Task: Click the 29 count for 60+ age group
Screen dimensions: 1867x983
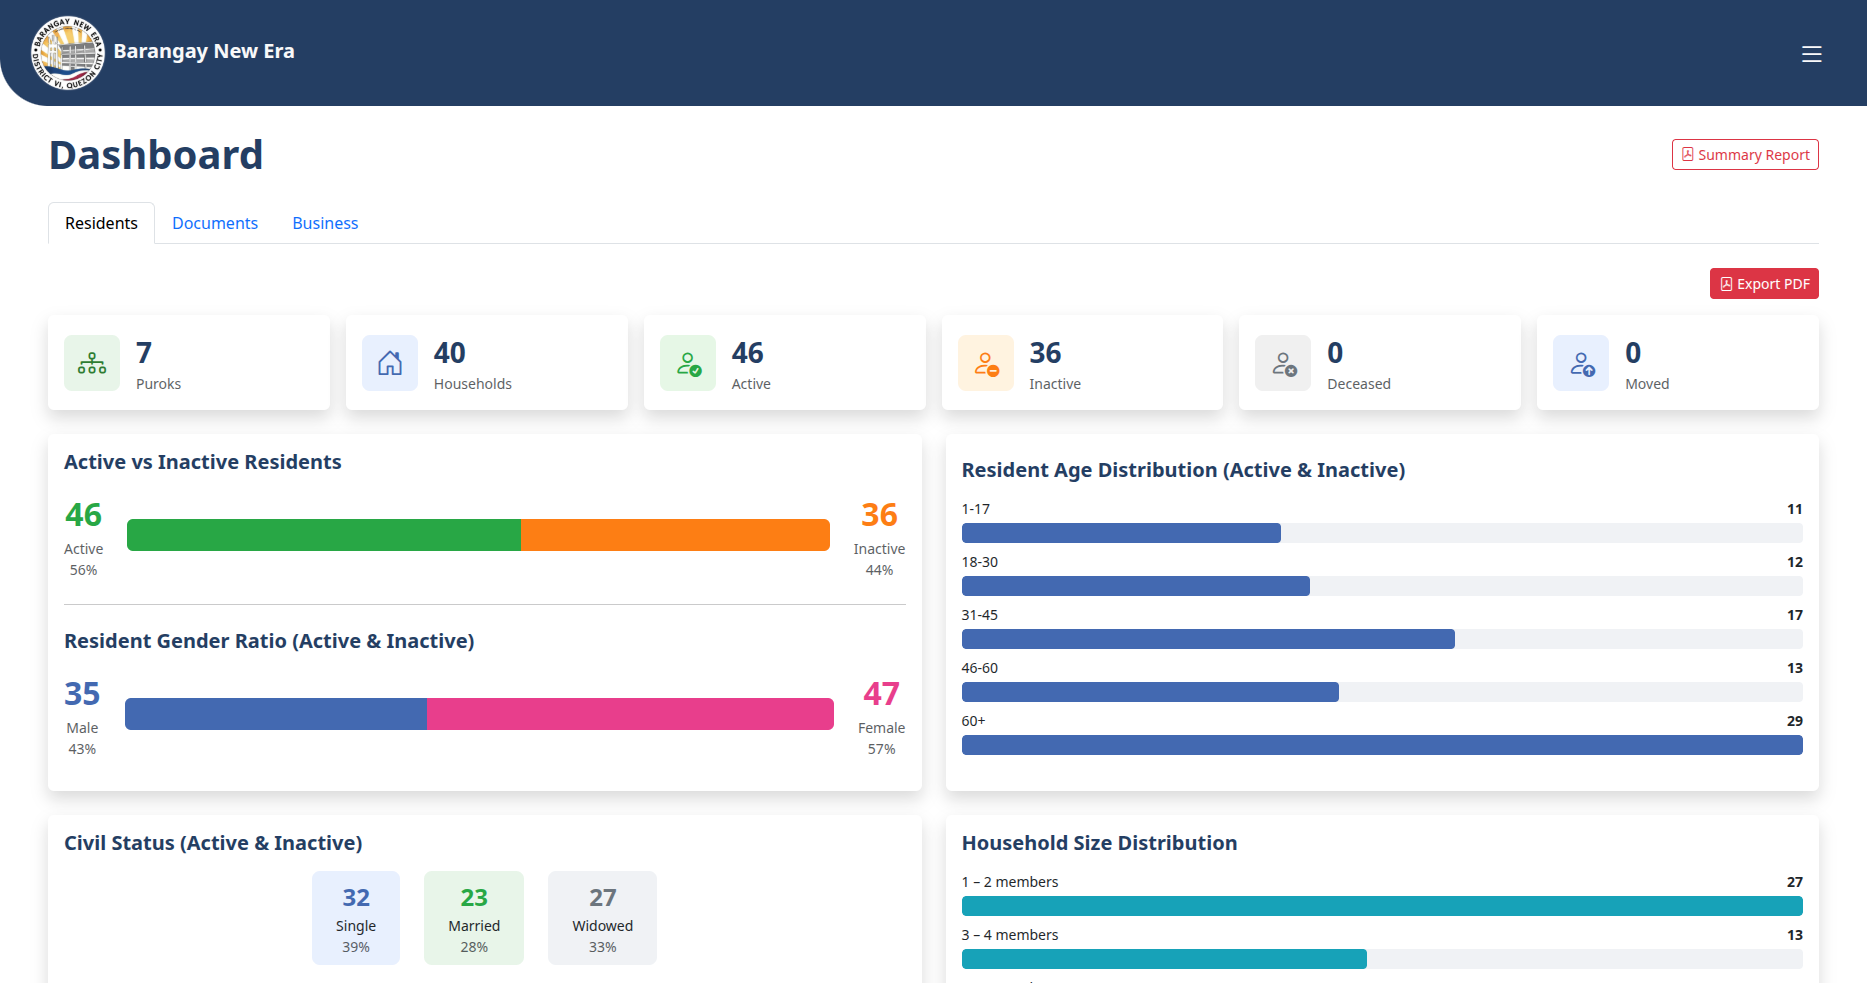Action: point(1795,721)
